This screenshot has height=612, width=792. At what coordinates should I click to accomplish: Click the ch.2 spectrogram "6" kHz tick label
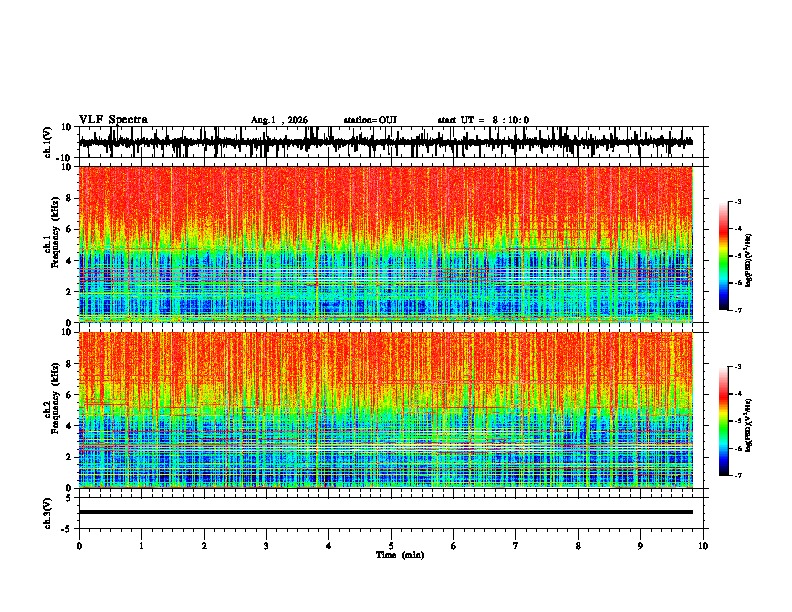coord(69,394)
